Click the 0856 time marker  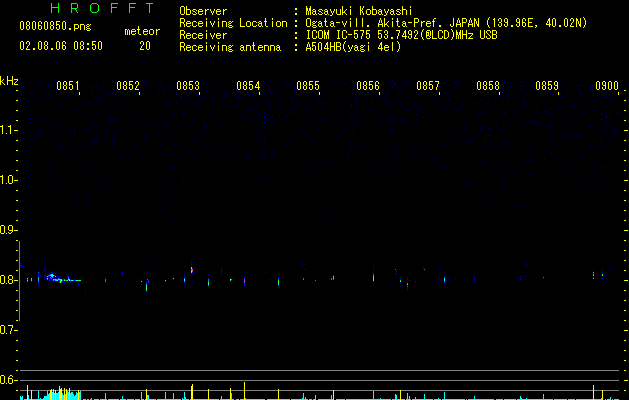368,85
